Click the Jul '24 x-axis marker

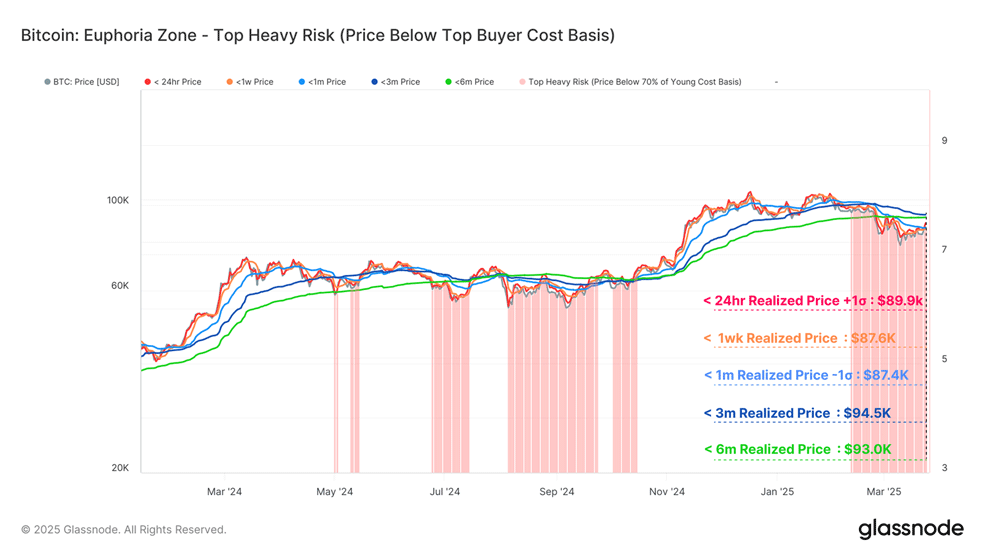pyautogui.click(x=445, y=492)
